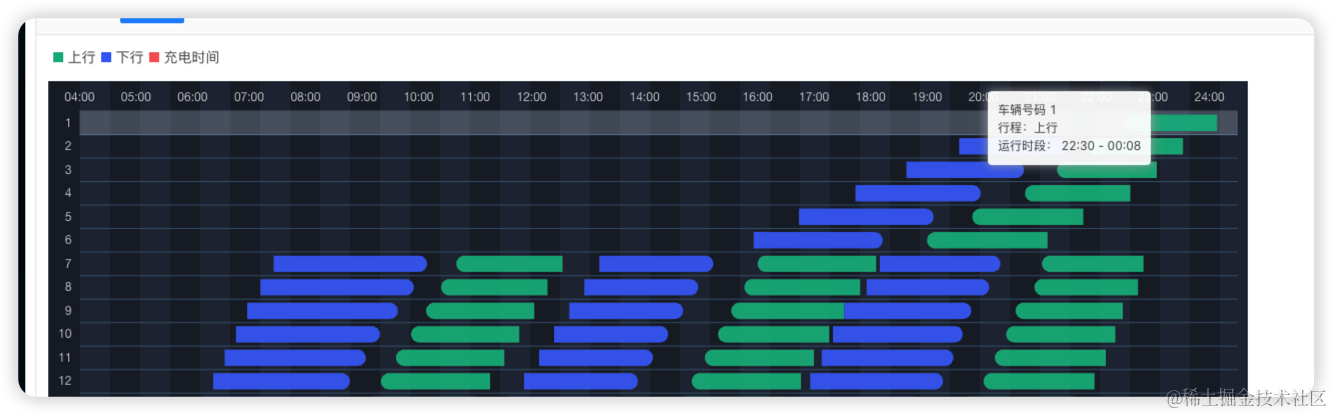Click the blue trip bar in row 4

(918, 193)
